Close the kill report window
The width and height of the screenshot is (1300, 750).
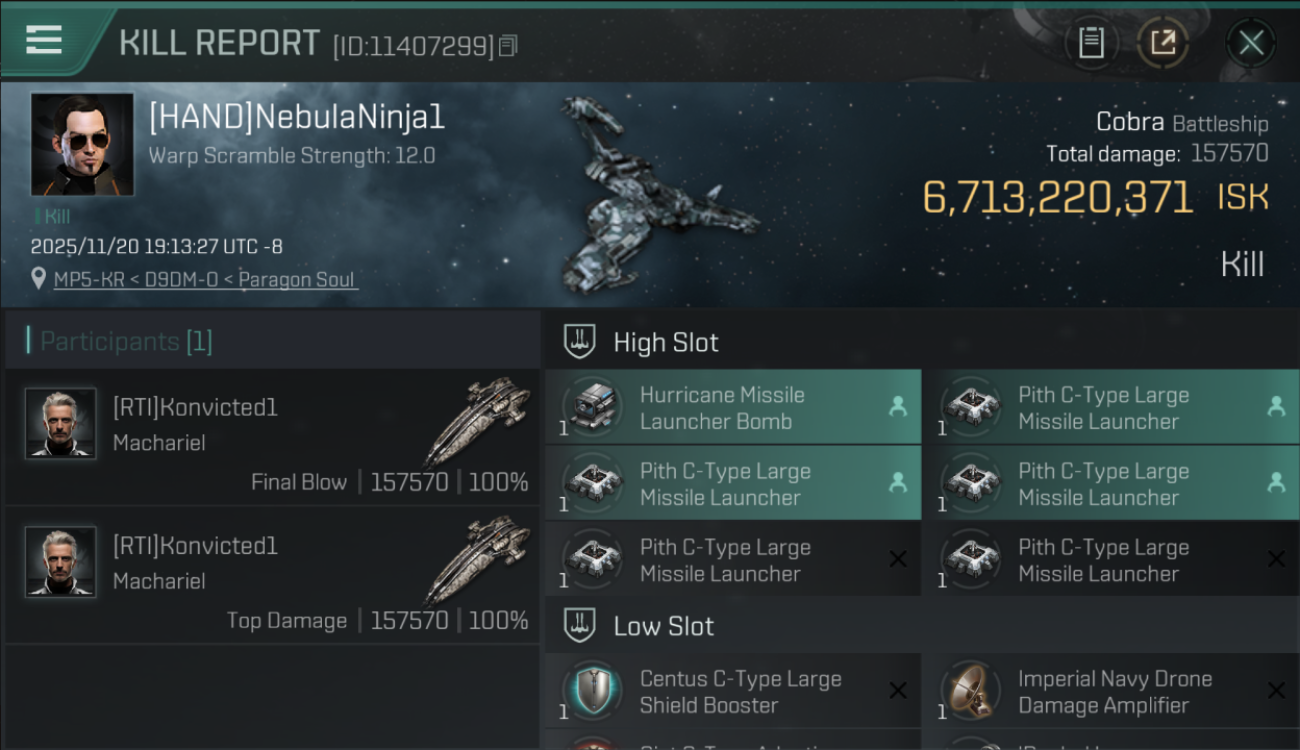coord(1250,43)
